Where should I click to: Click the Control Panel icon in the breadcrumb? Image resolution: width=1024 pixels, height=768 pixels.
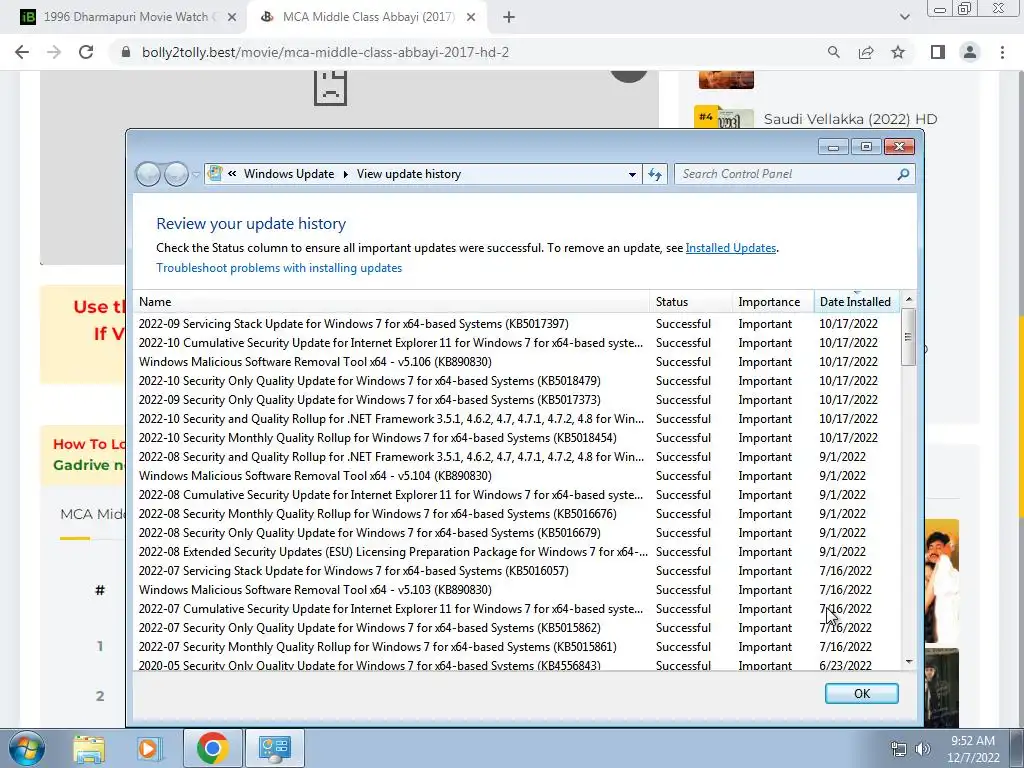tap(214, 174)
